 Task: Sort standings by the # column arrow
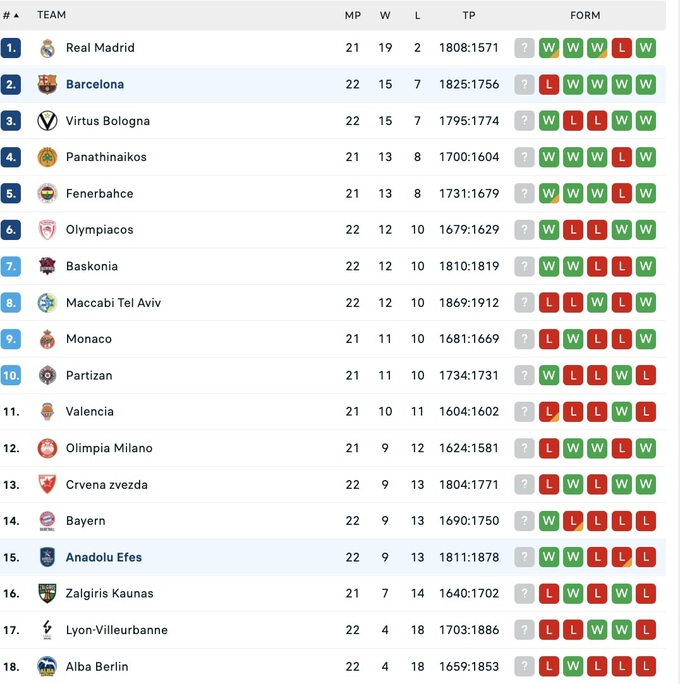tap(16, 15)
